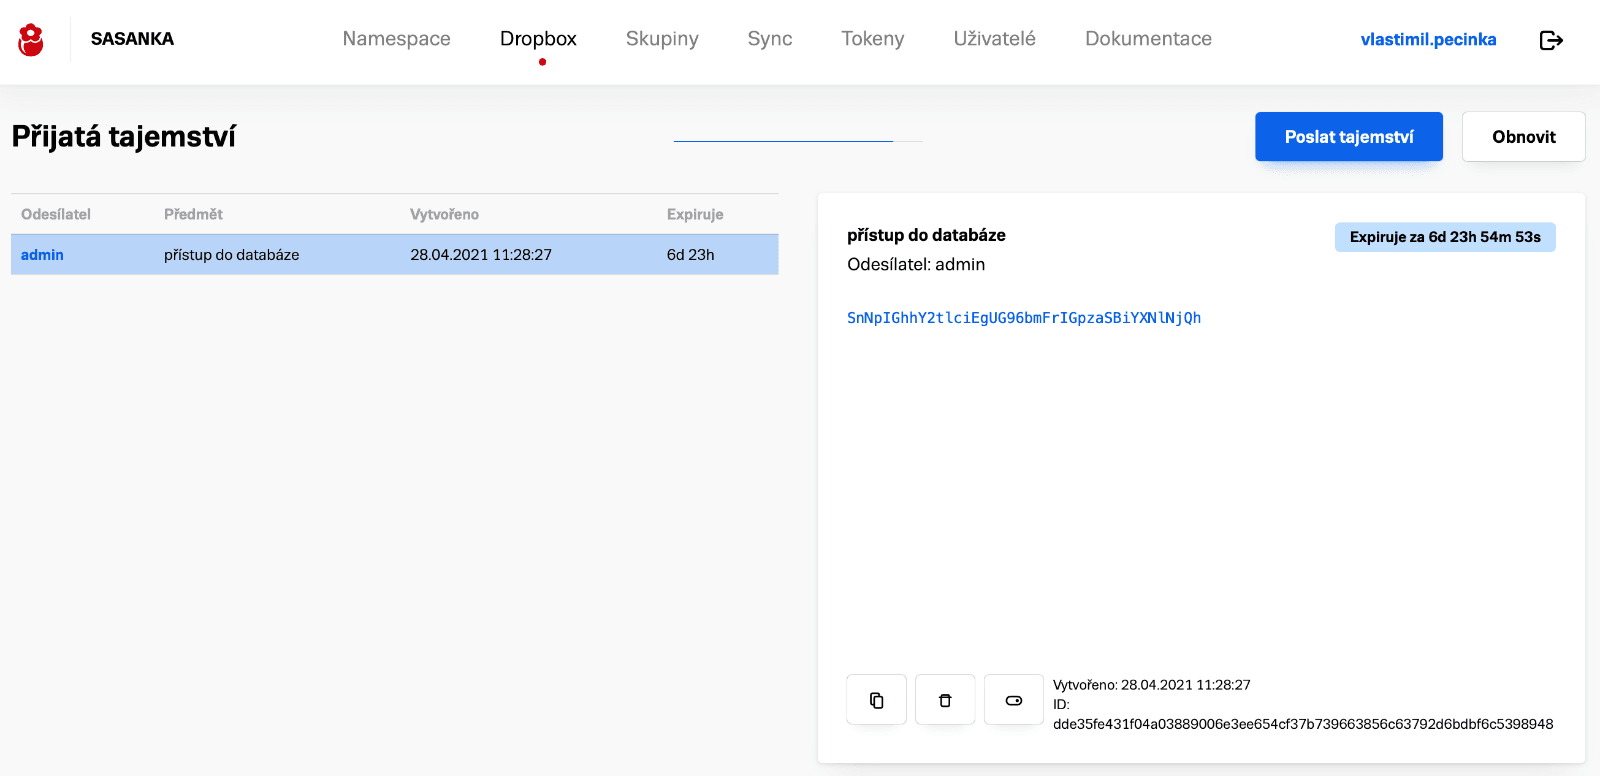
Task: Select the Dropbox tab
Action: [x=538, y=39]
